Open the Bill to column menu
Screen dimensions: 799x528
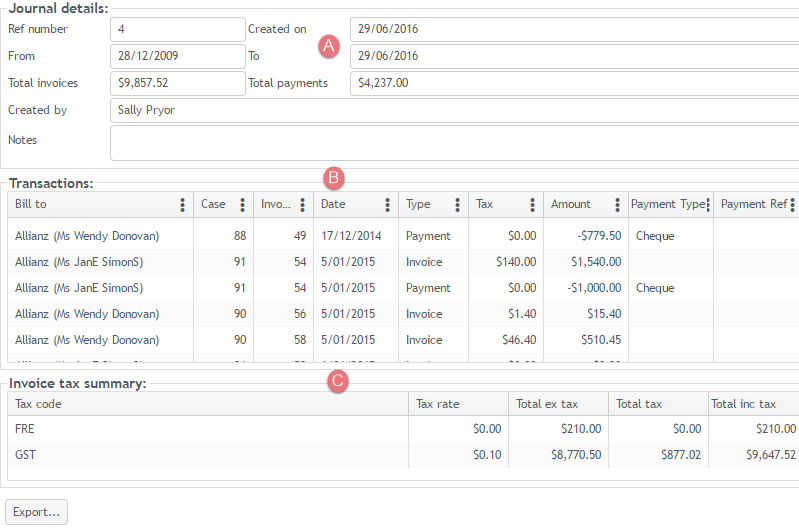[x=182, y=205]
